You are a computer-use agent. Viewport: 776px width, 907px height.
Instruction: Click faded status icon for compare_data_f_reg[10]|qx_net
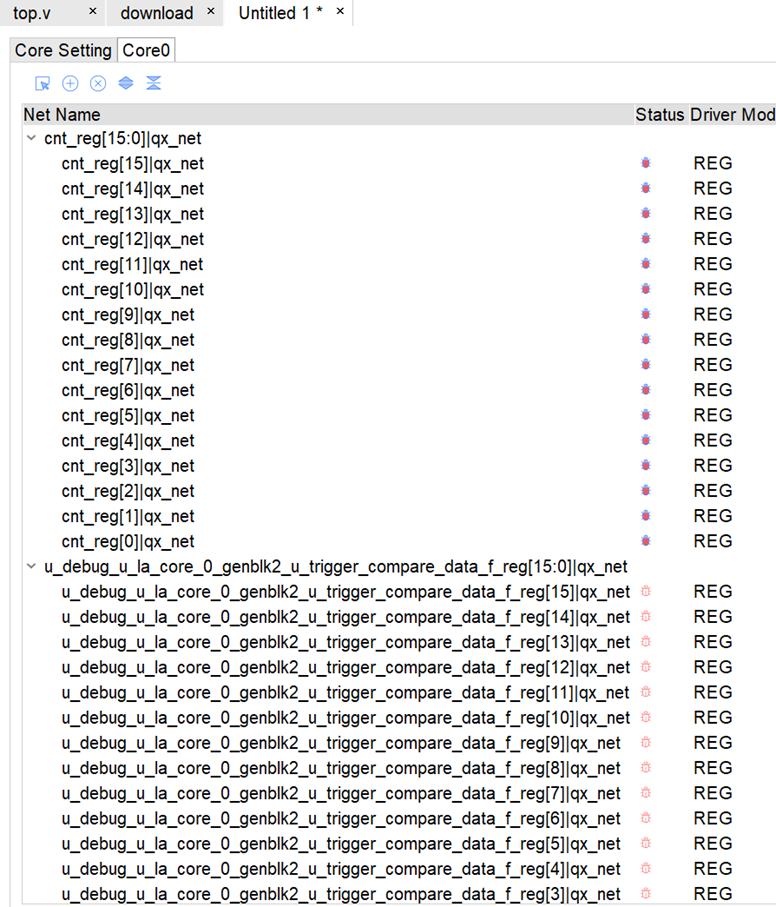[x=646, y=717]
